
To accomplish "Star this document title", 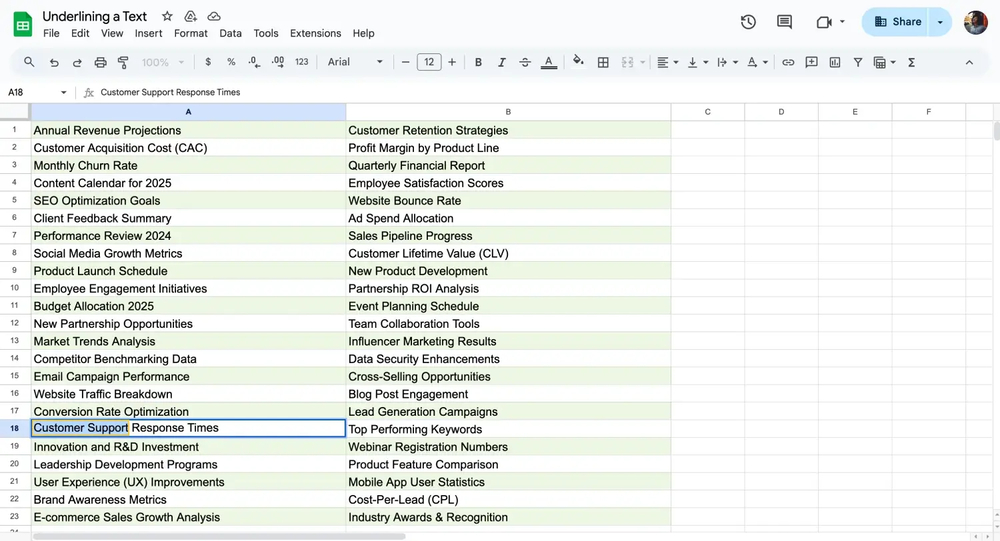I will 167,17.
